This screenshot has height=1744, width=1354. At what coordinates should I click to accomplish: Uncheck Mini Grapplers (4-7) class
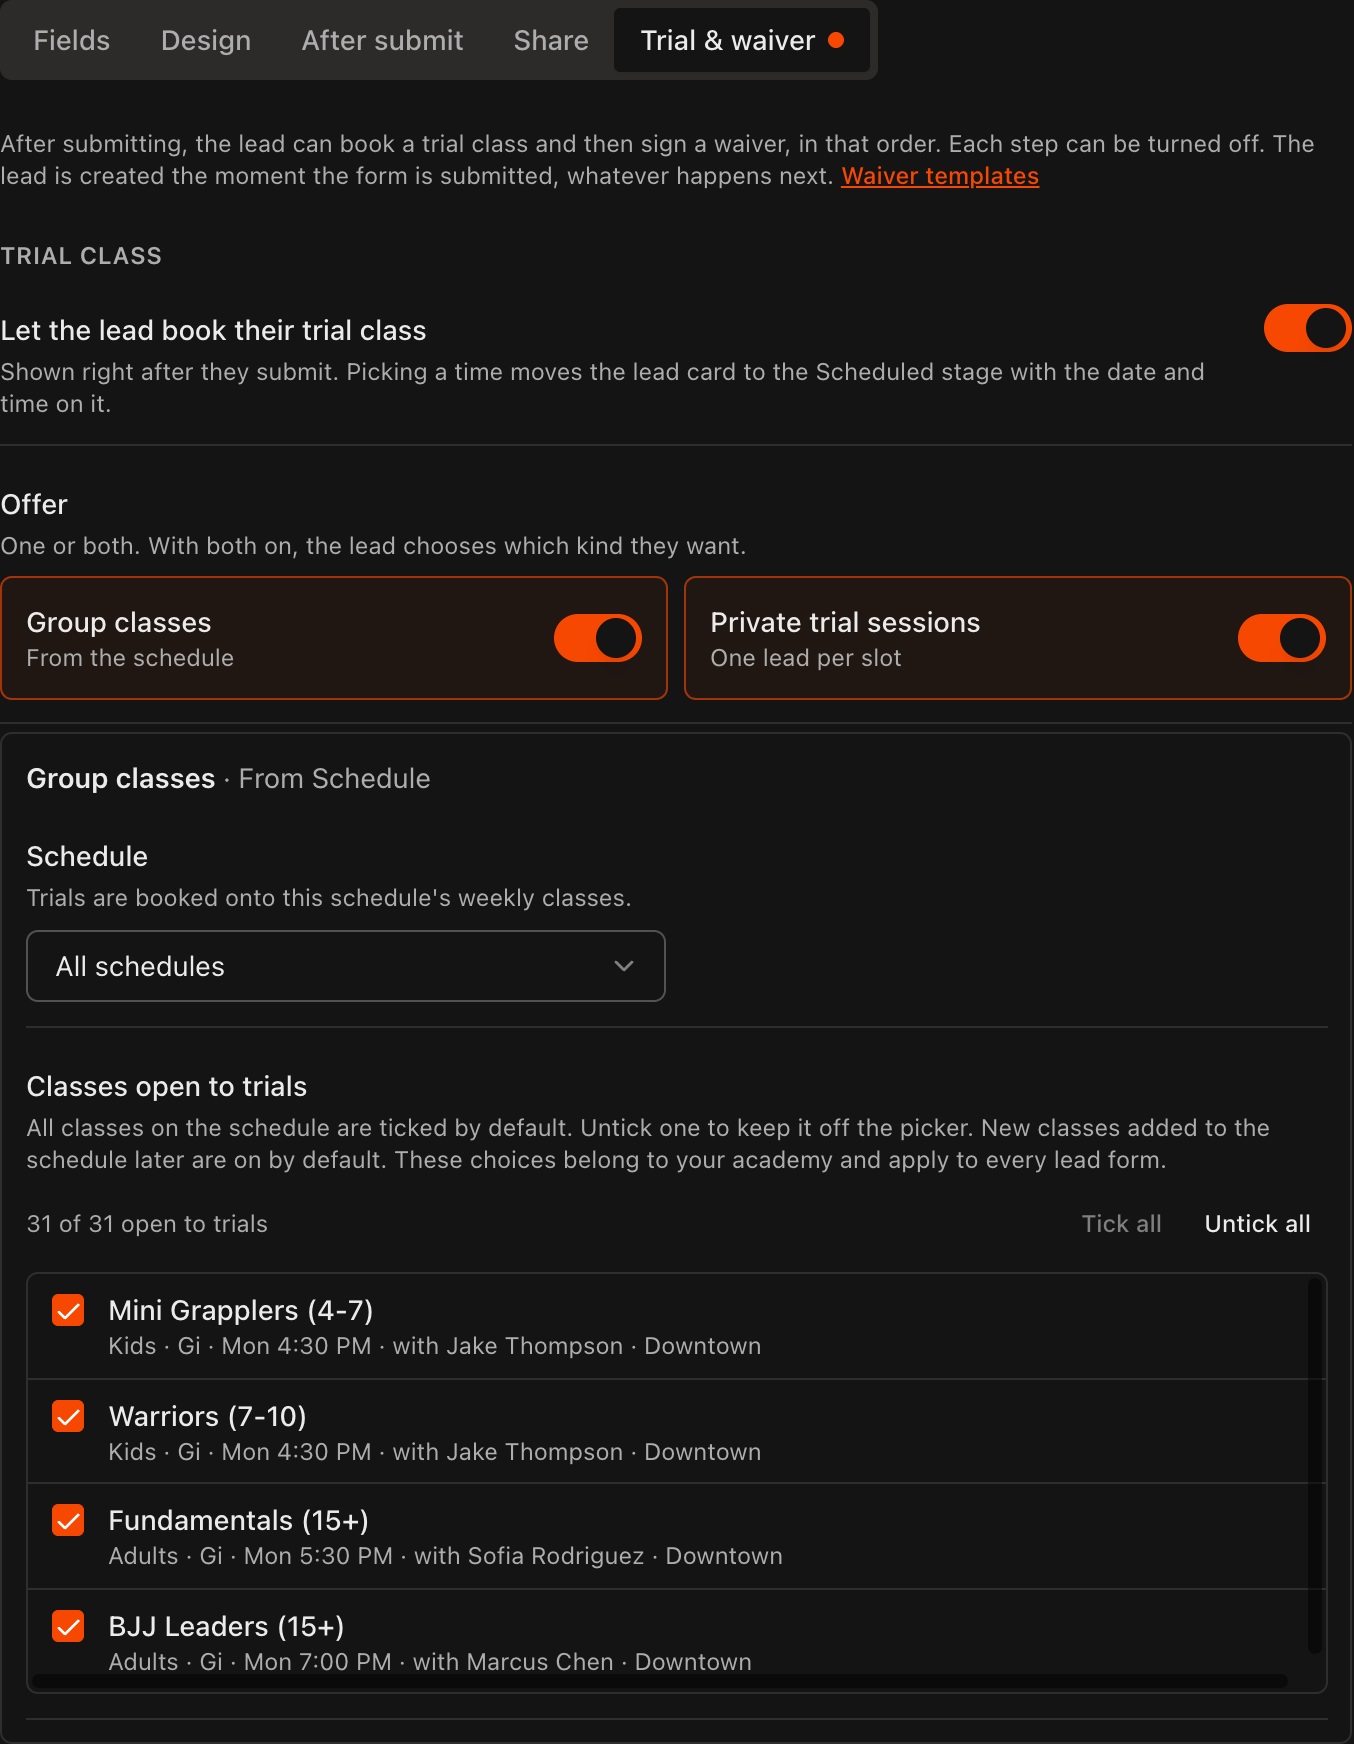pos(68,1310)
